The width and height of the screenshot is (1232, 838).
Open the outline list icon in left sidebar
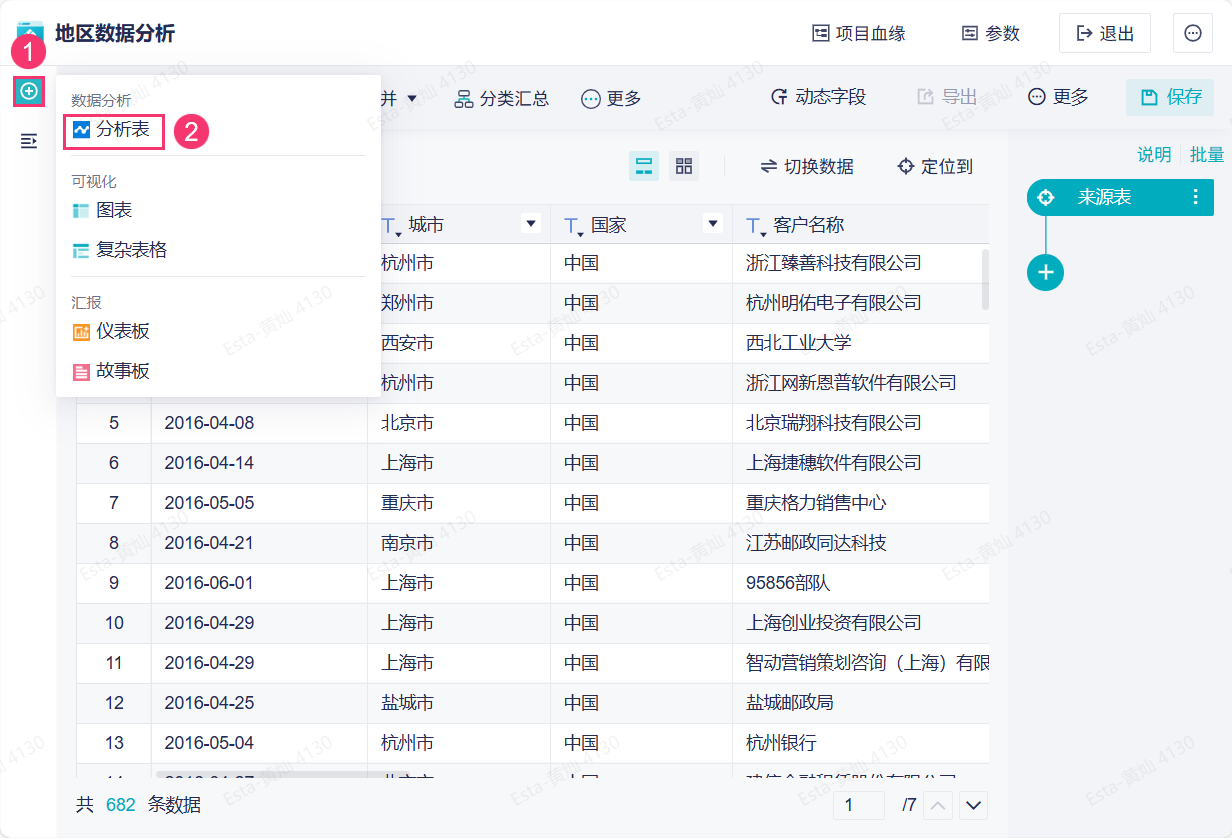[29, 141]
